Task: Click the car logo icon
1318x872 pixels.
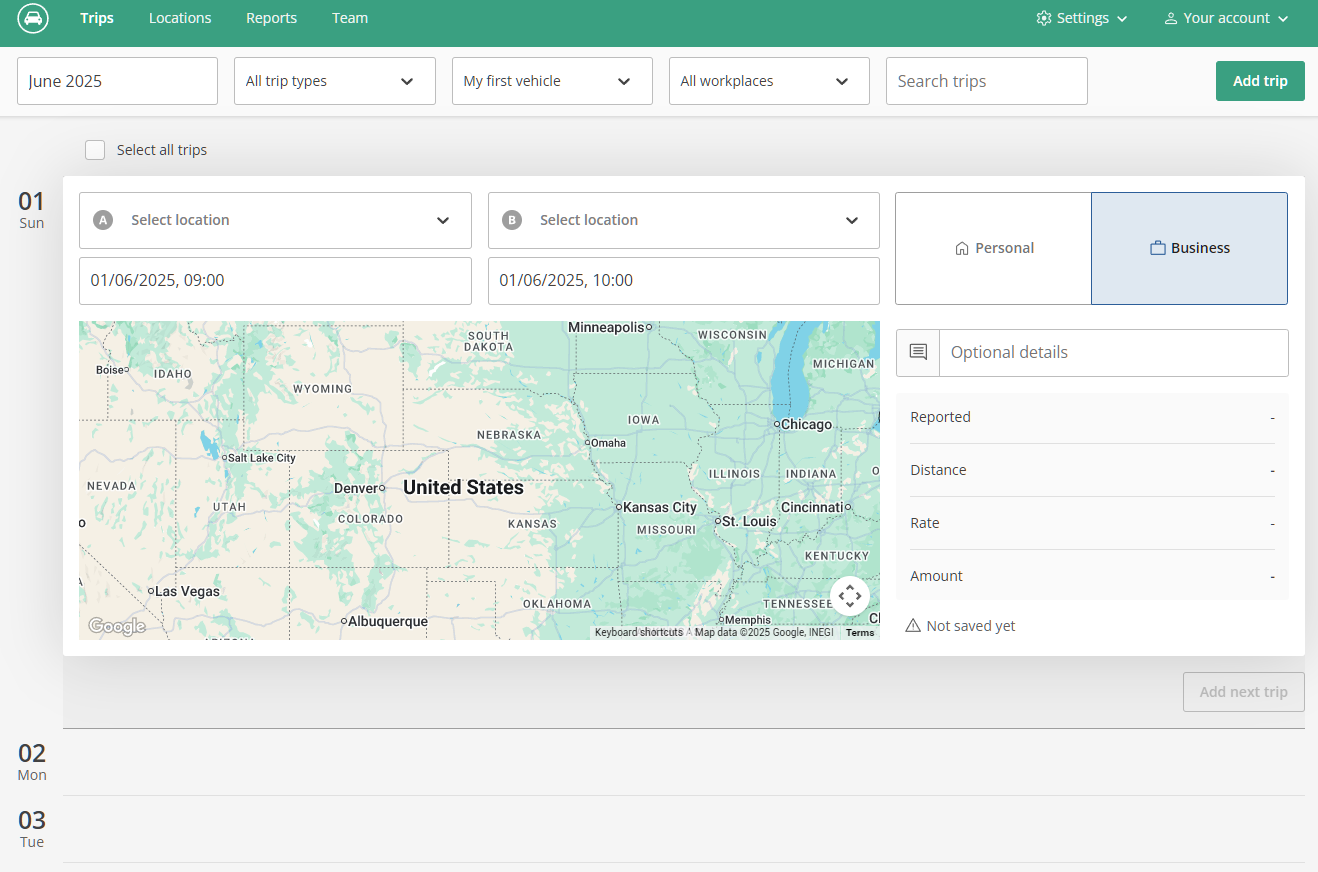Action: (33, 18)
